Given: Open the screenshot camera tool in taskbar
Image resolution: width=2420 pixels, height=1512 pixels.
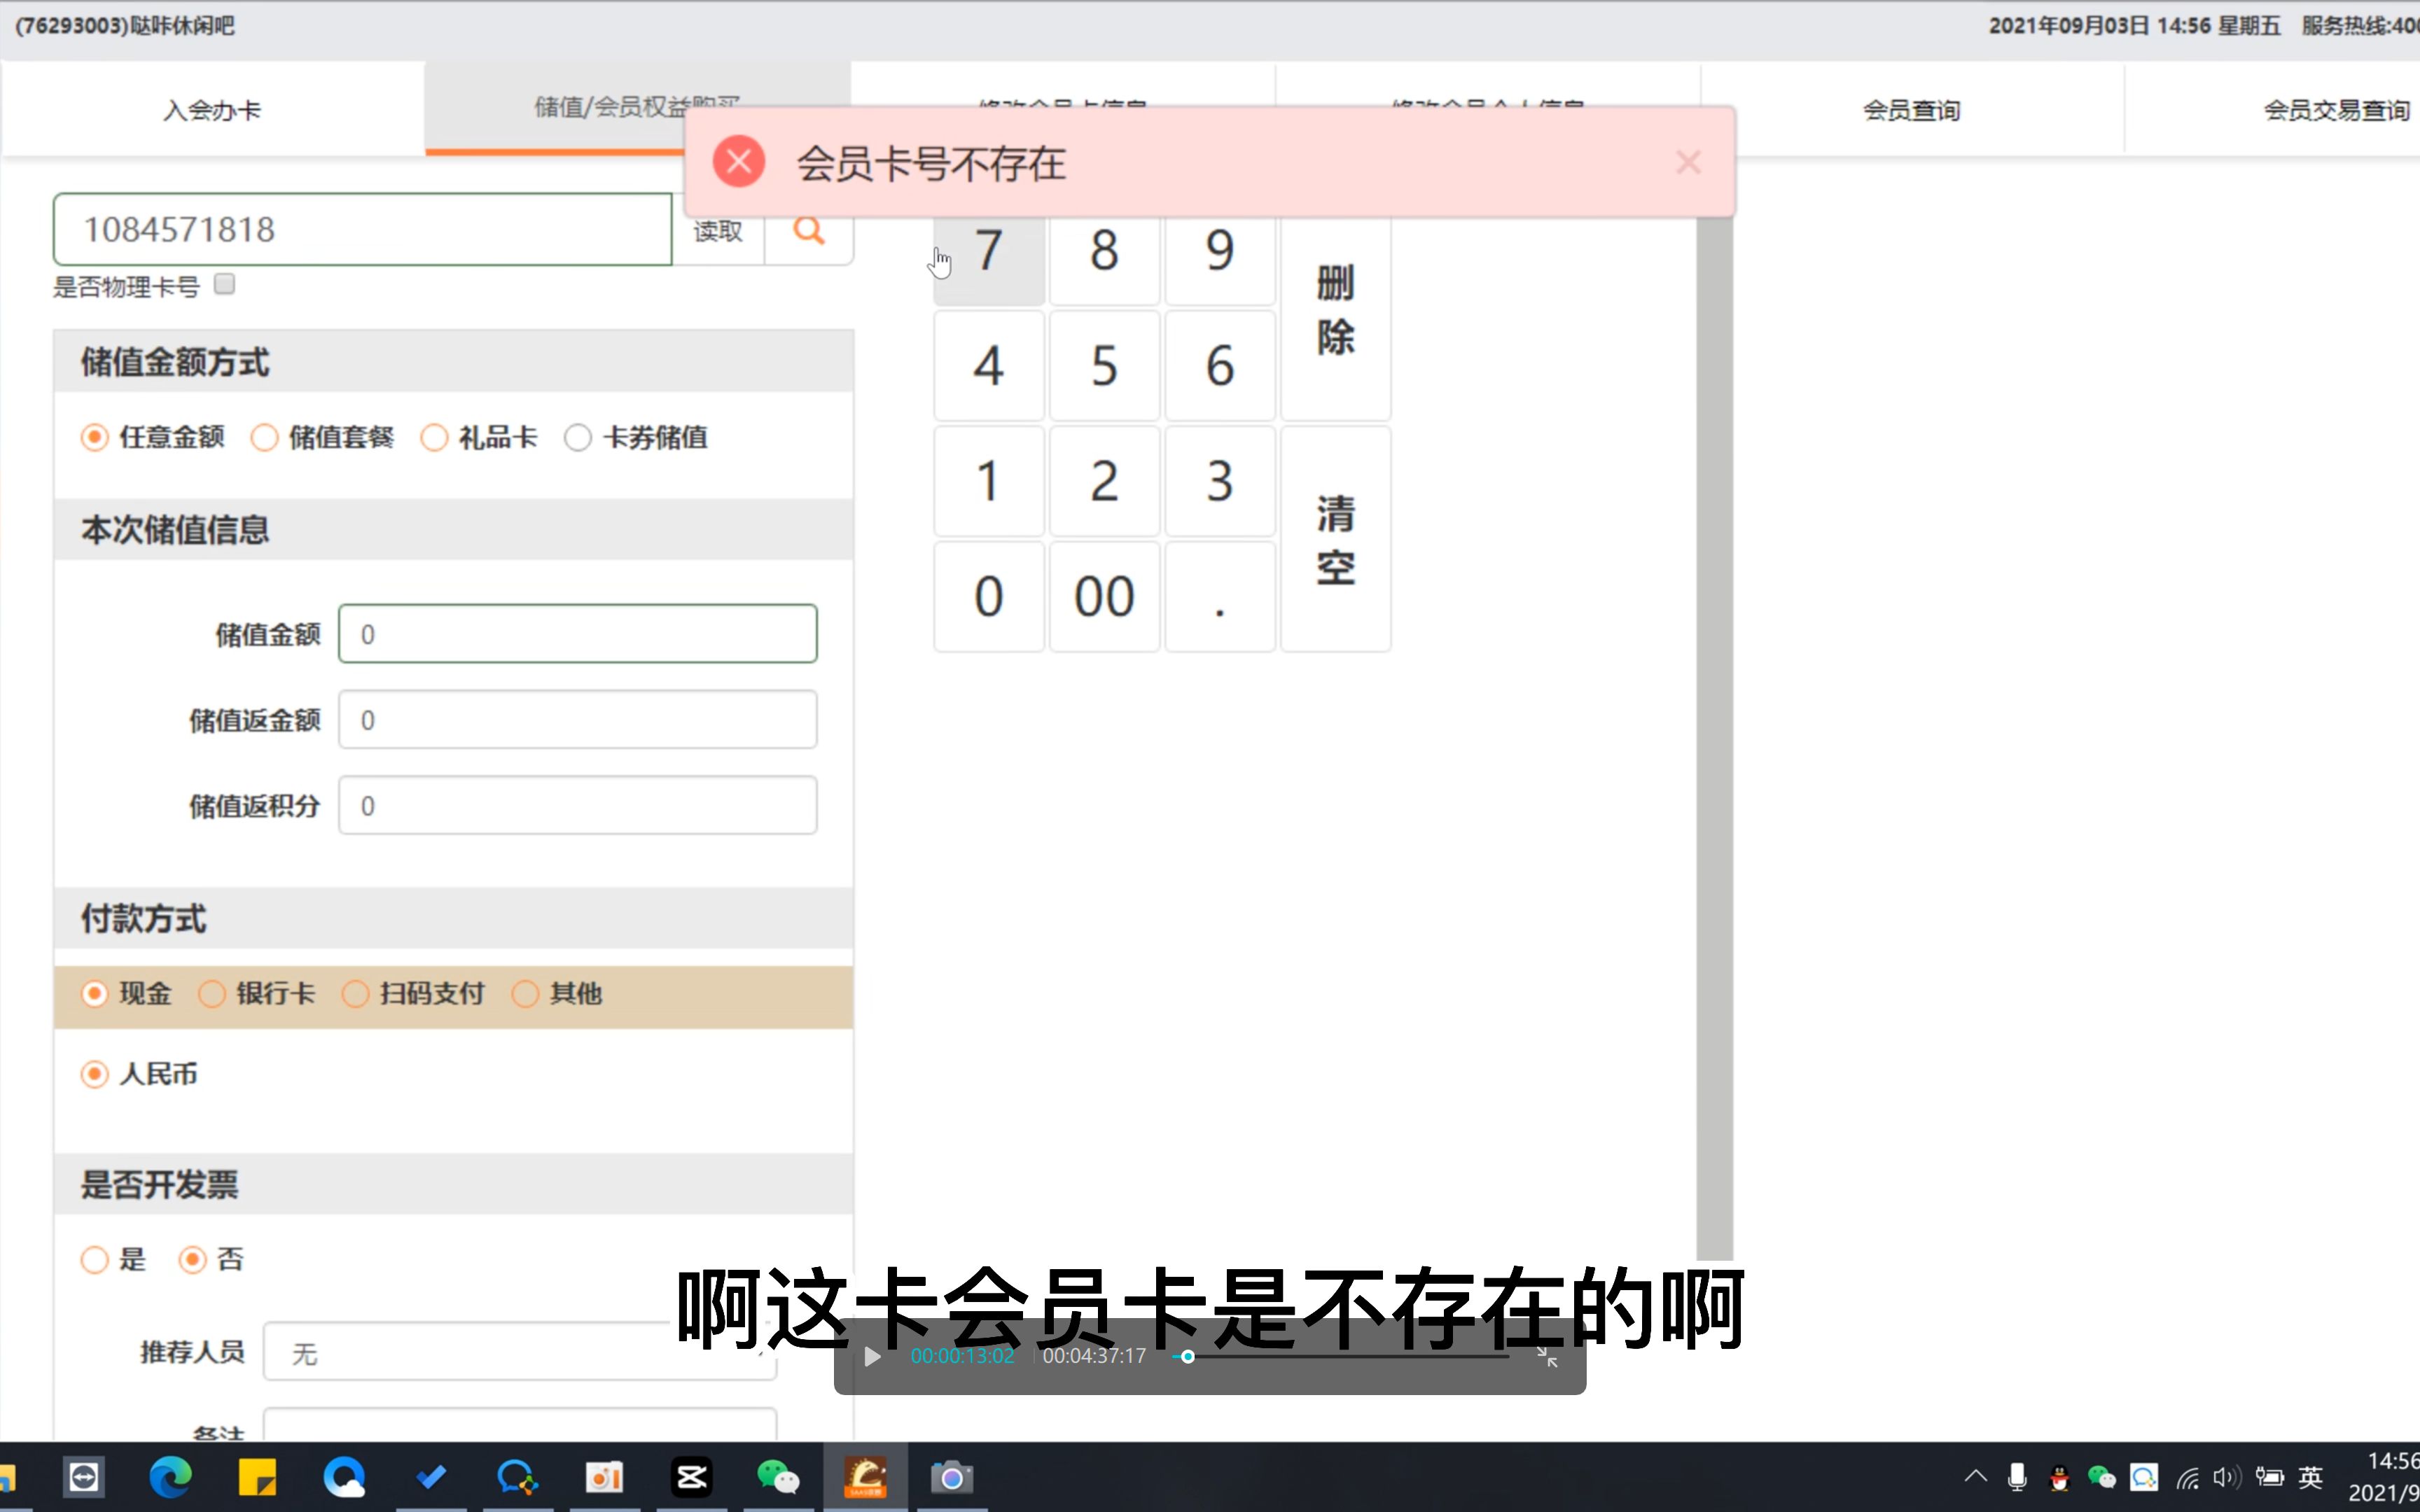Looking at the screenshot, I should click(x=951, y=1476).
